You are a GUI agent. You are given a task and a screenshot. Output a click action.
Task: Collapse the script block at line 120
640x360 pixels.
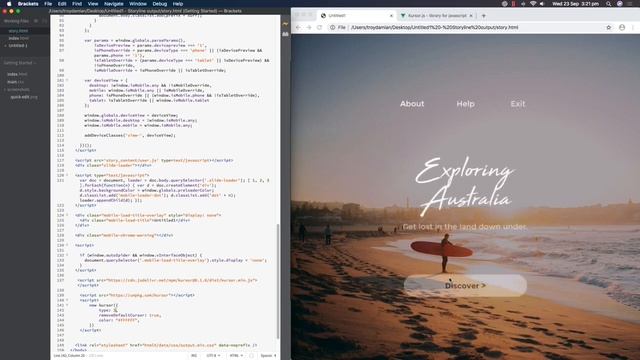(67, 175)
